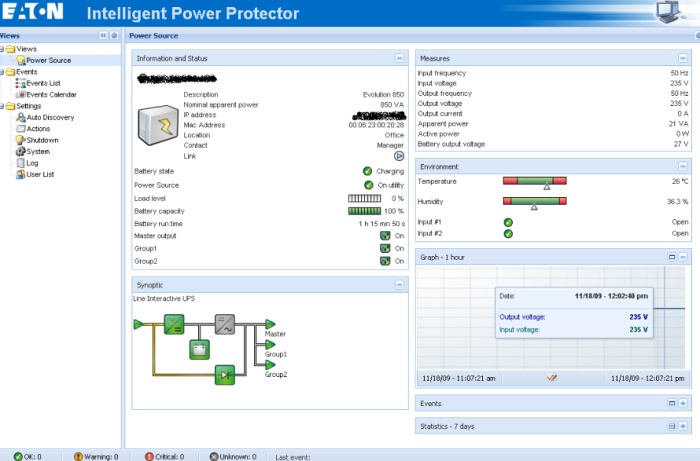Open the Log item

(32, 163)
